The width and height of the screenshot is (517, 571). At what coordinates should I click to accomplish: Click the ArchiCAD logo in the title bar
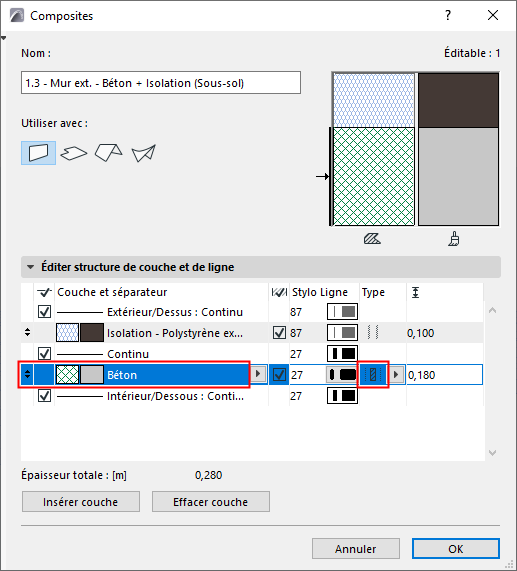(17, 15)
